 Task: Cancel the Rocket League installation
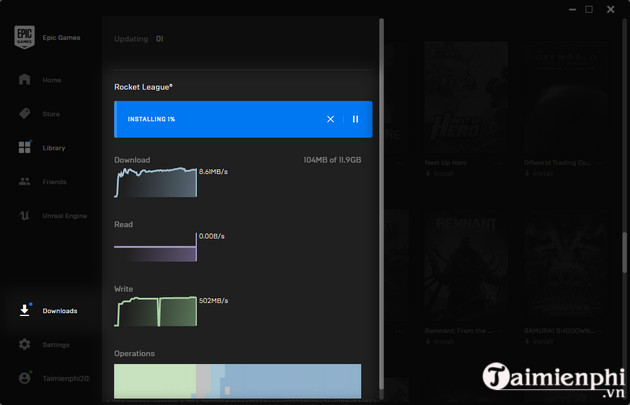pyautogui.click(x=330, y=119)
